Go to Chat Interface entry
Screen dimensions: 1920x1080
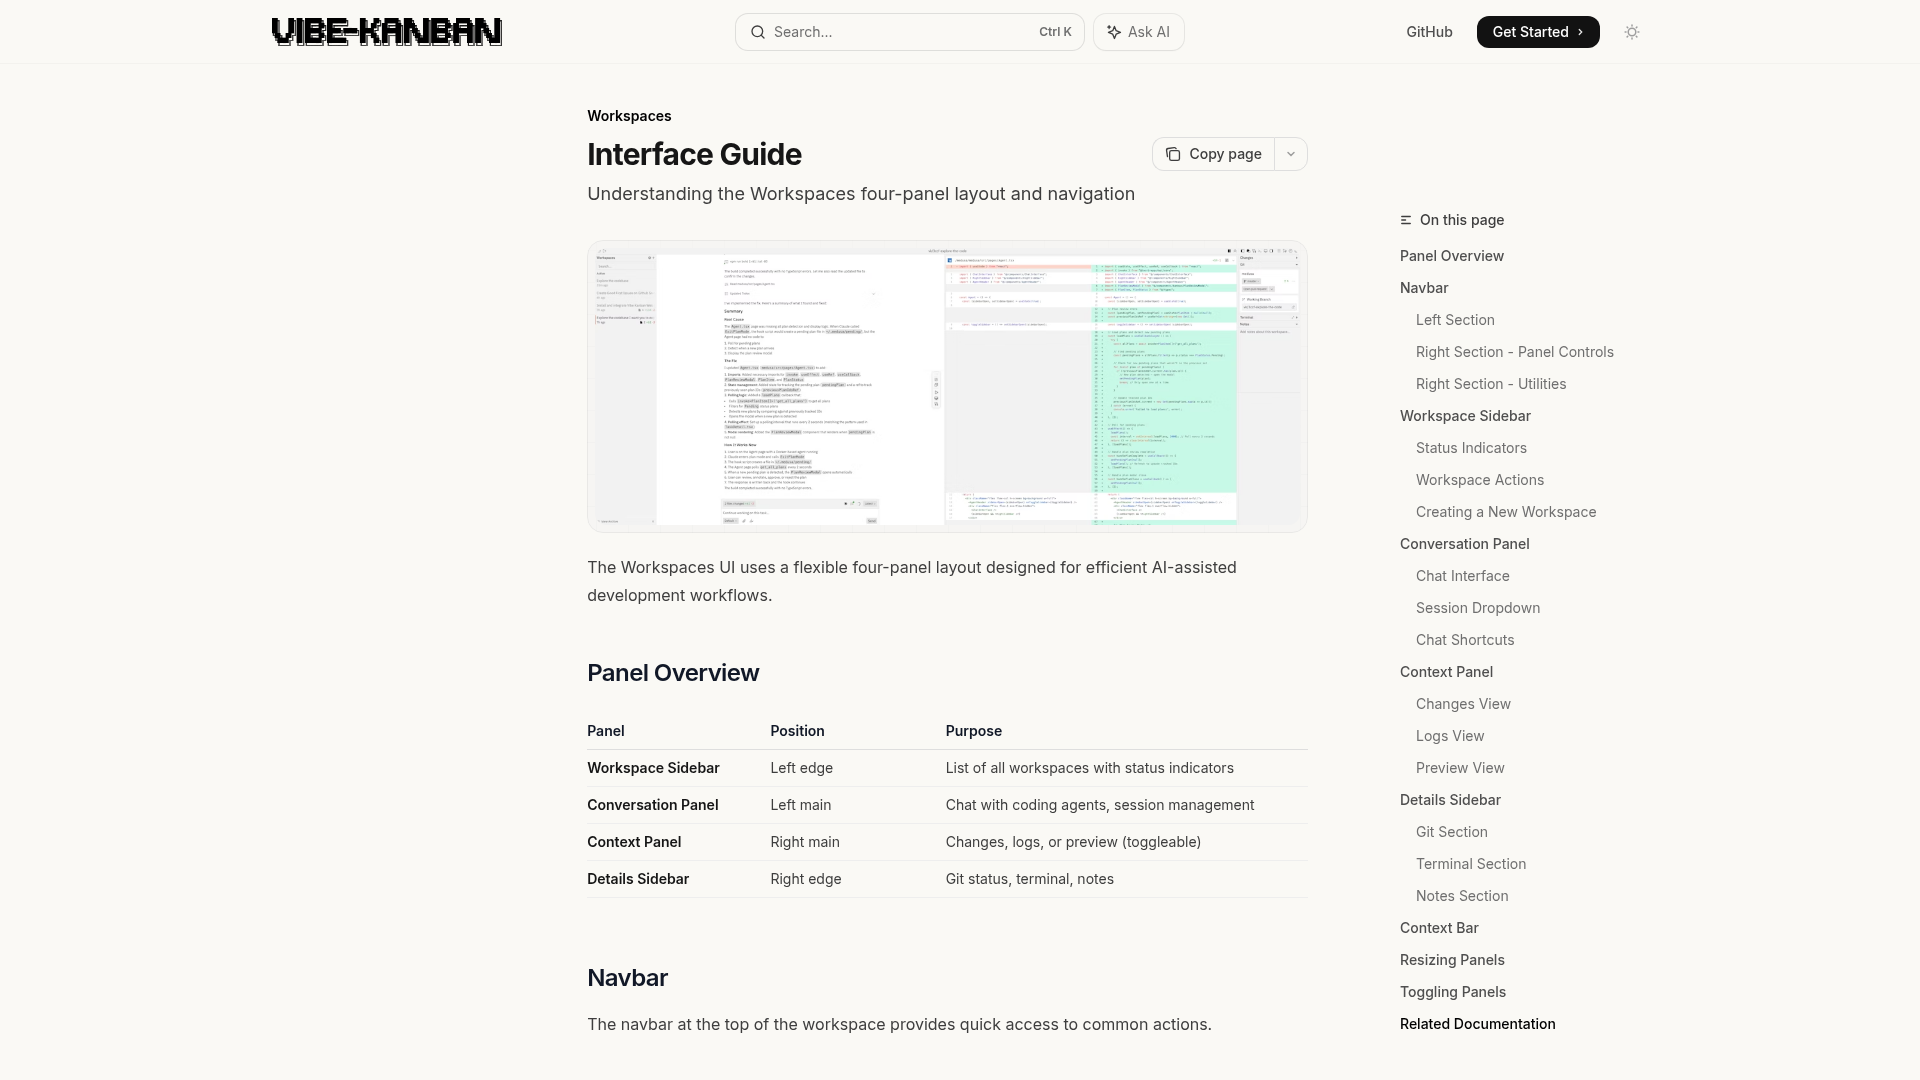click(x=1463, y=576)
